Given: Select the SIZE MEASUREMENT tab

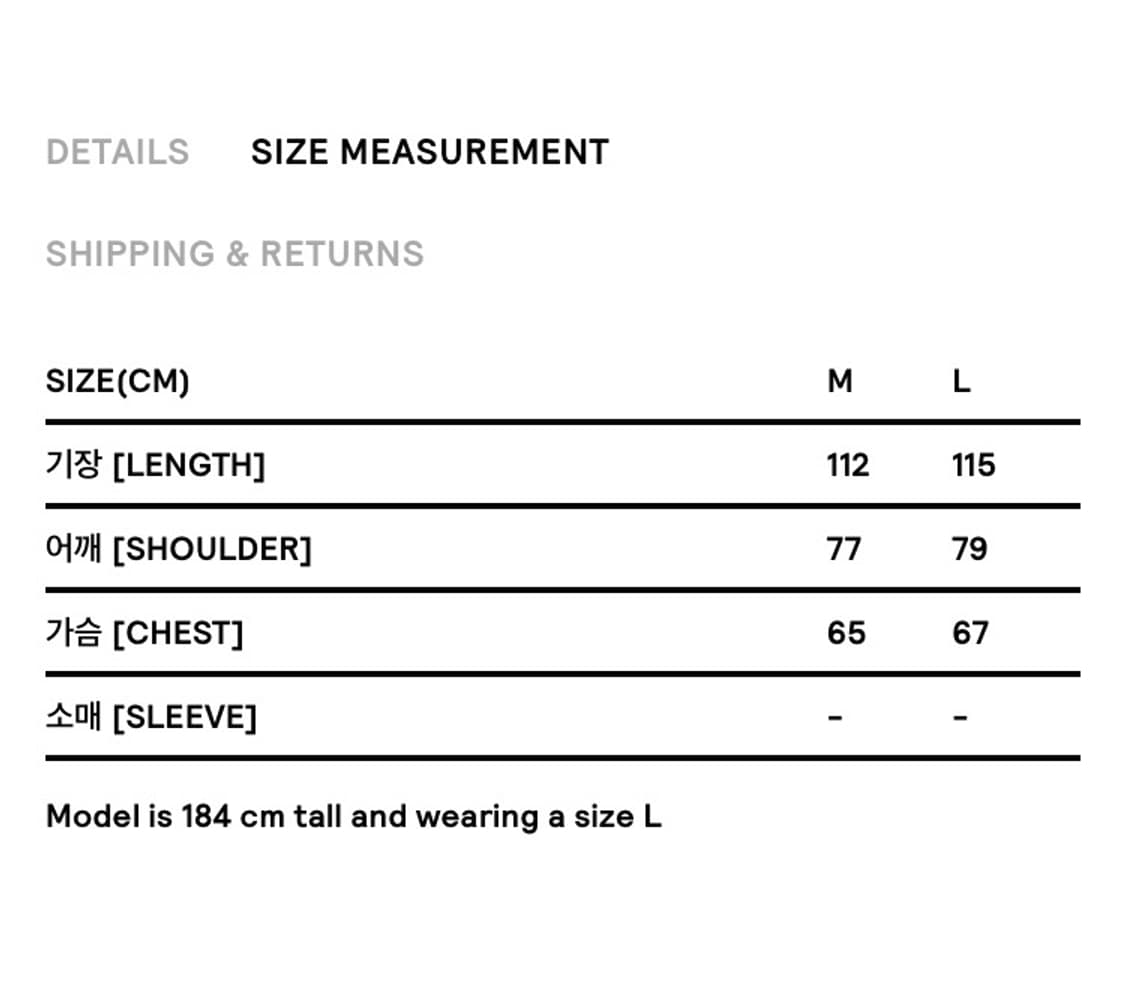Looking at the screenshot, I should pos(429,152).
